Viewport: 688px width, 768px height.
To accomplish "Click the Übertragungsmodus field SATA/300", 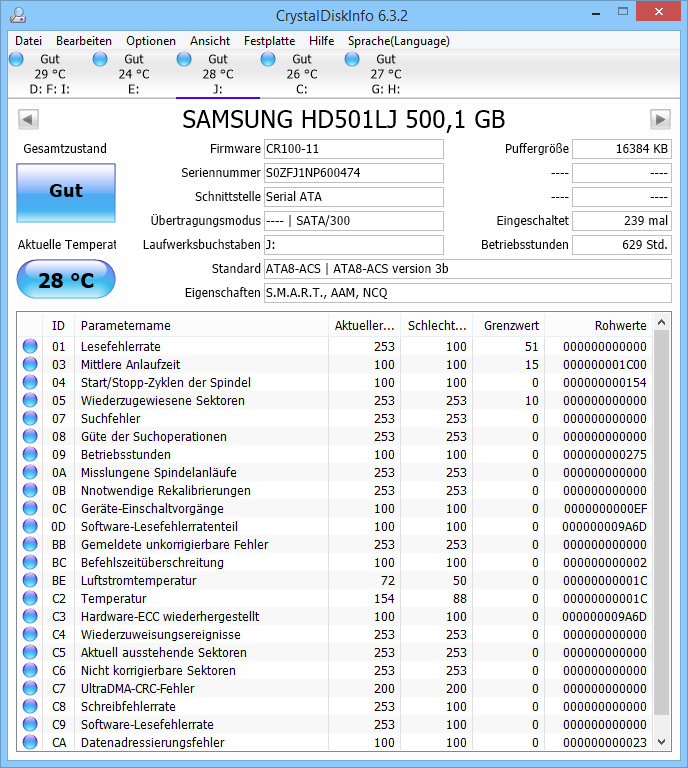I will (x=354, y=221).
